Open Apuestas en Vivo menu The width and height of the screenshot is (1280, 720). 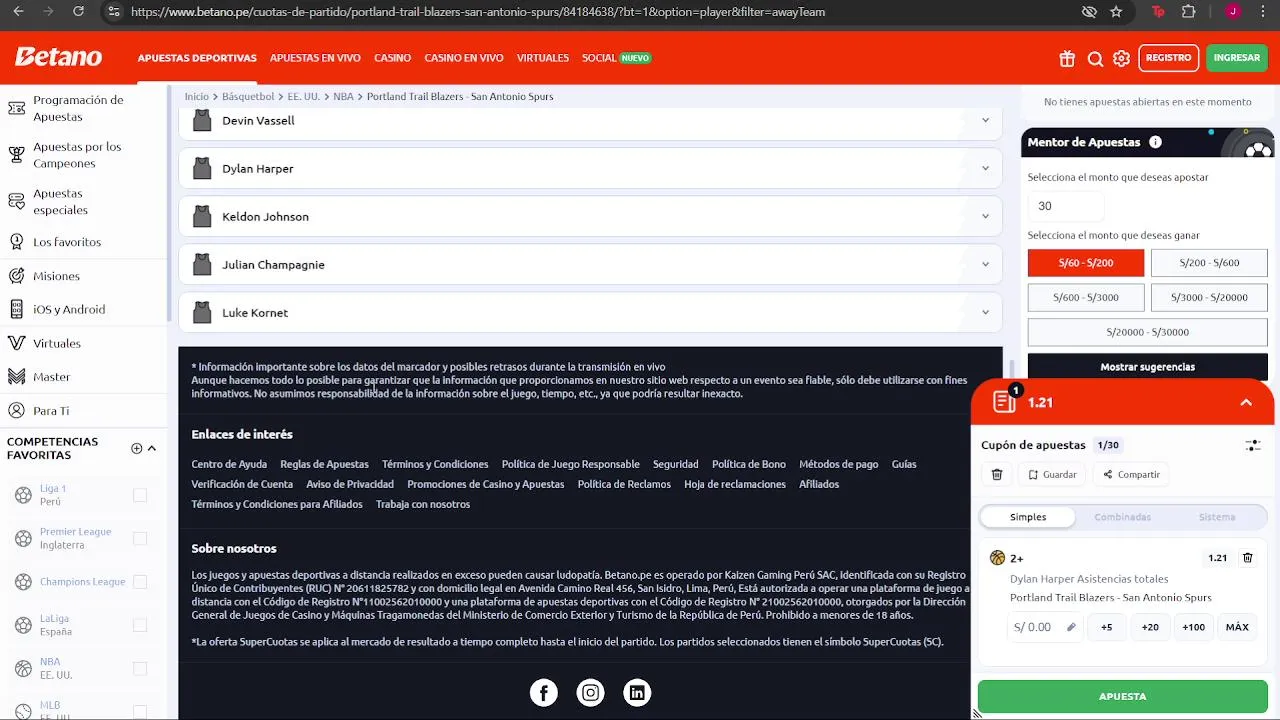click(315, 58)
